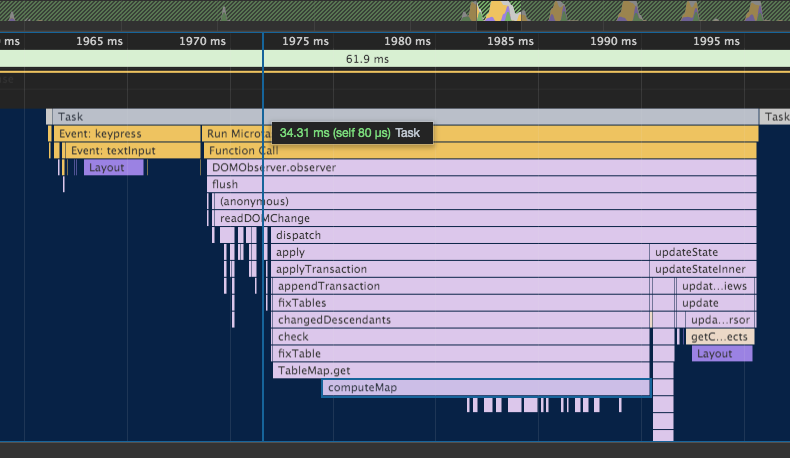The image size is (790, 458).
Task: Select the updateStateInner bar
Action: click(x=703, y=269)
